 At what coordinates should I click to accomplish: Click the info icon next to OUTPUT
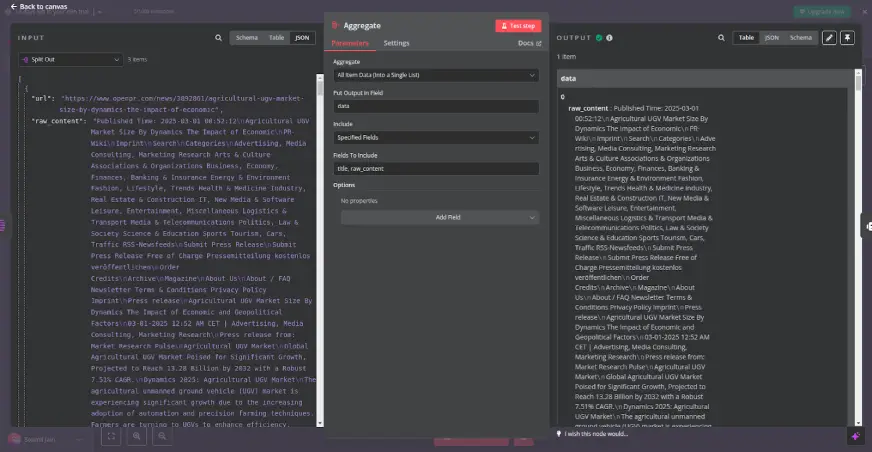609,38
